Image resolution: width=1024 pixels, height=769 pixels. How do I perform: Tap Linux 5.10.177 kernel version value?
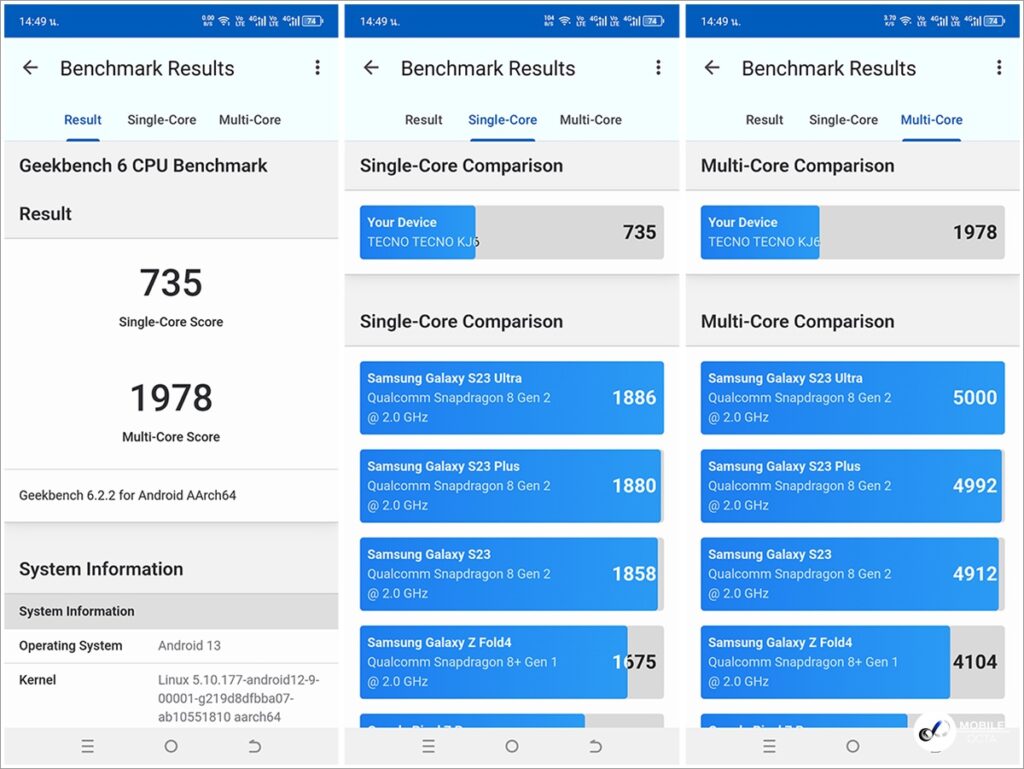238,698
